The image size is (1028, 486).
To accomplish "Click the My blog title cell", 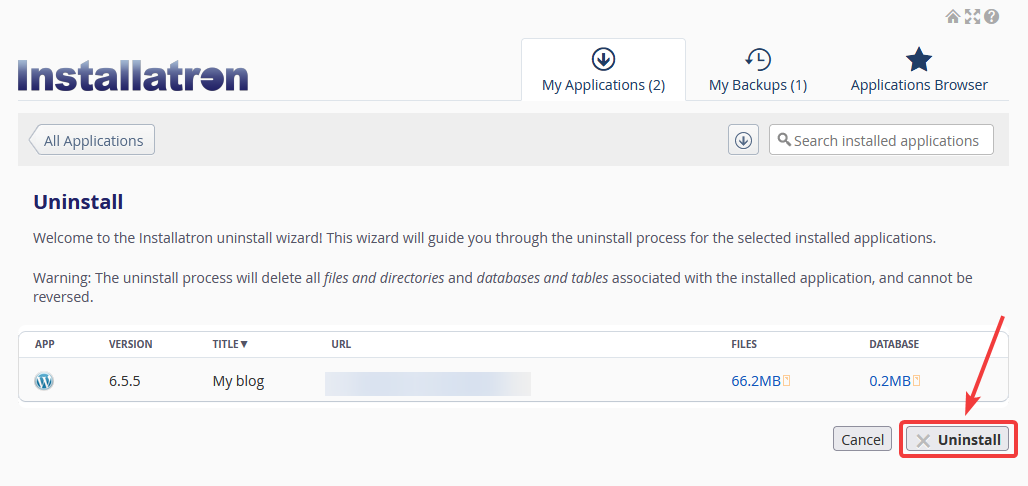I will 238,381.
